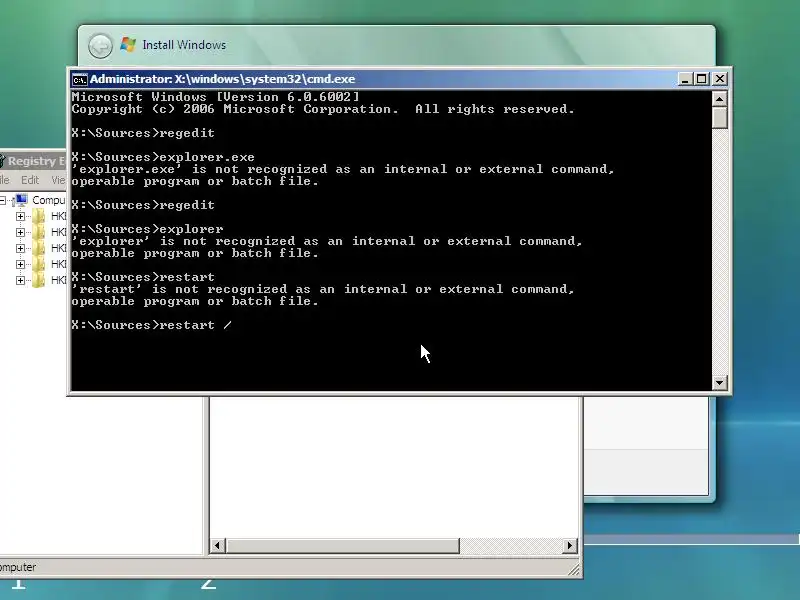Expand the first HK registry hive

20,216
